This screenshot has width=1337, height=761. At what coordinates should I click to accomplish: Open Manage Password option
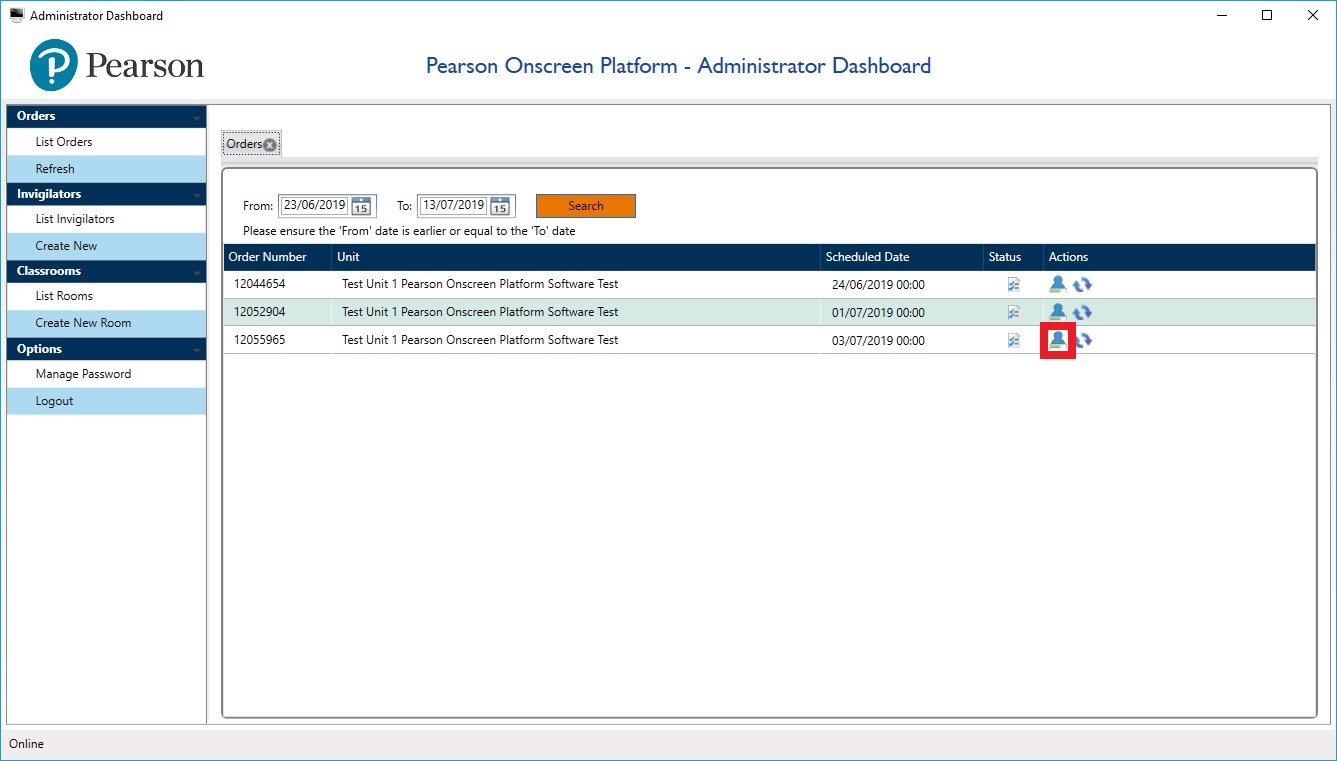click(83, 374)
